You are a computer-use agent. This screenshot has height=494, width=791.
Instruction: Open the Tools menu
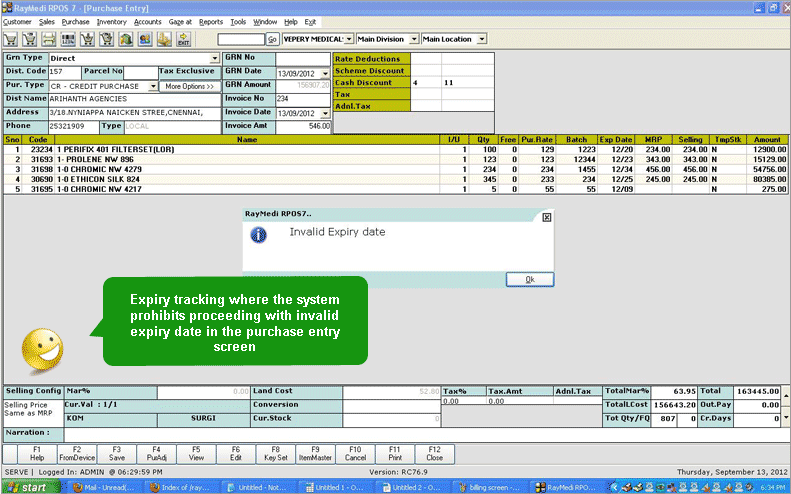coord(238,22)
